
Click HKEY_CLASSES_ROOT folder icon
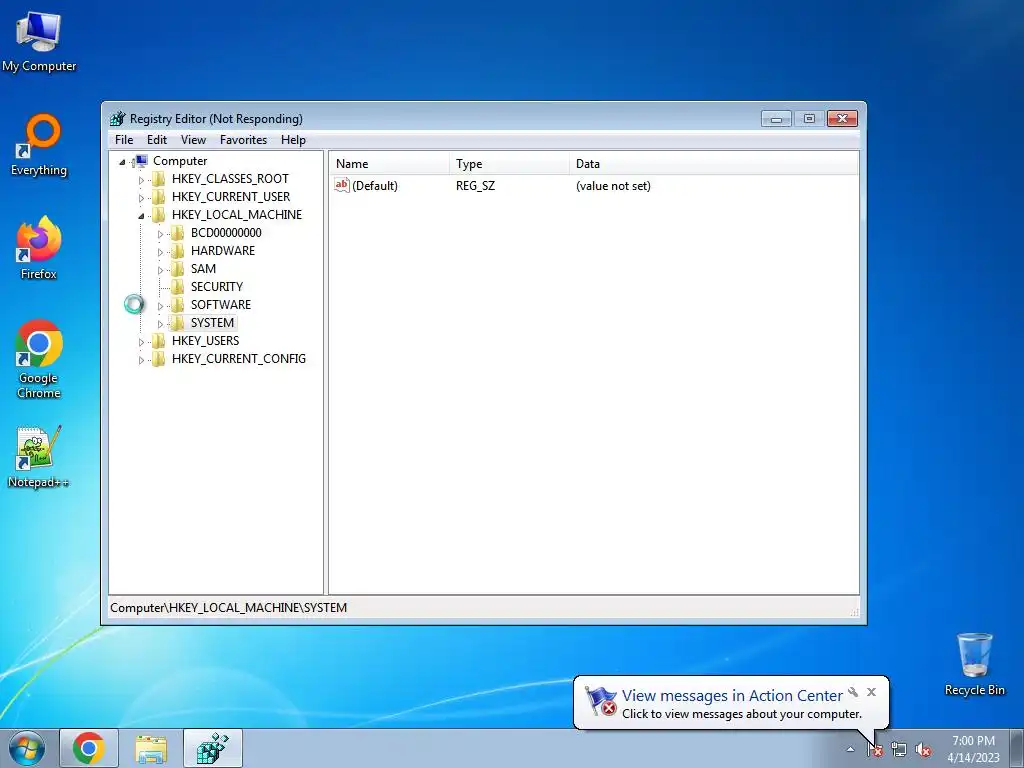click(x=158, y=179)
